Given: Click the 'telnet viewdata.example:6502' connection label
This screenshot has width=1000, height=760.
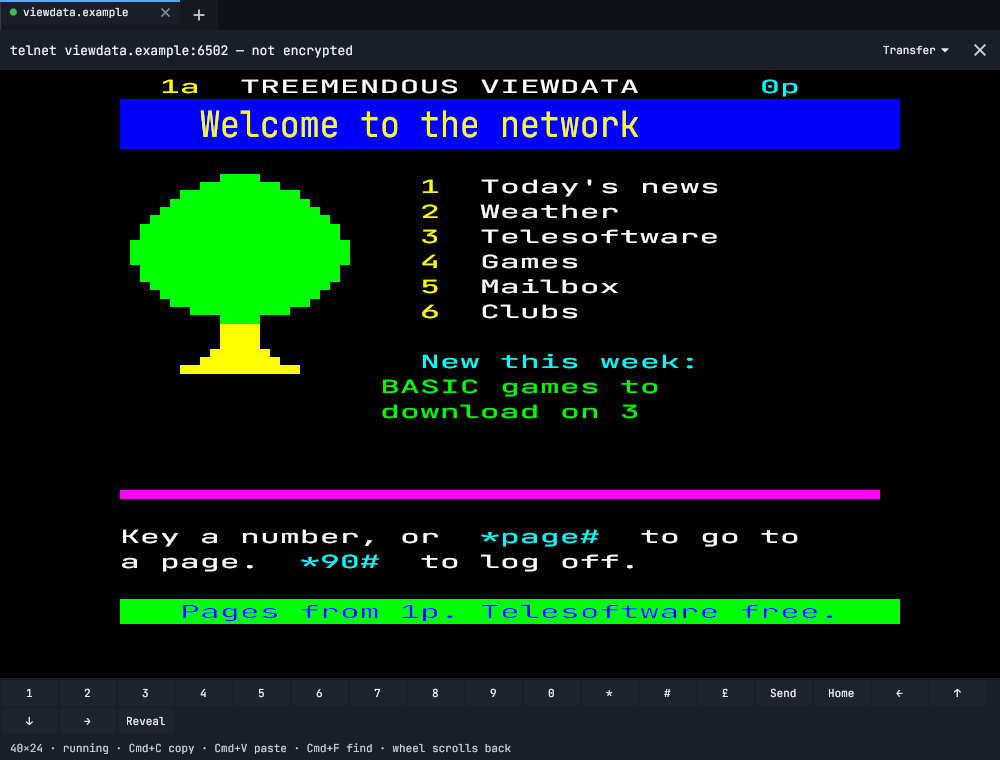Looking at the screenshot, I should point(119,50).
